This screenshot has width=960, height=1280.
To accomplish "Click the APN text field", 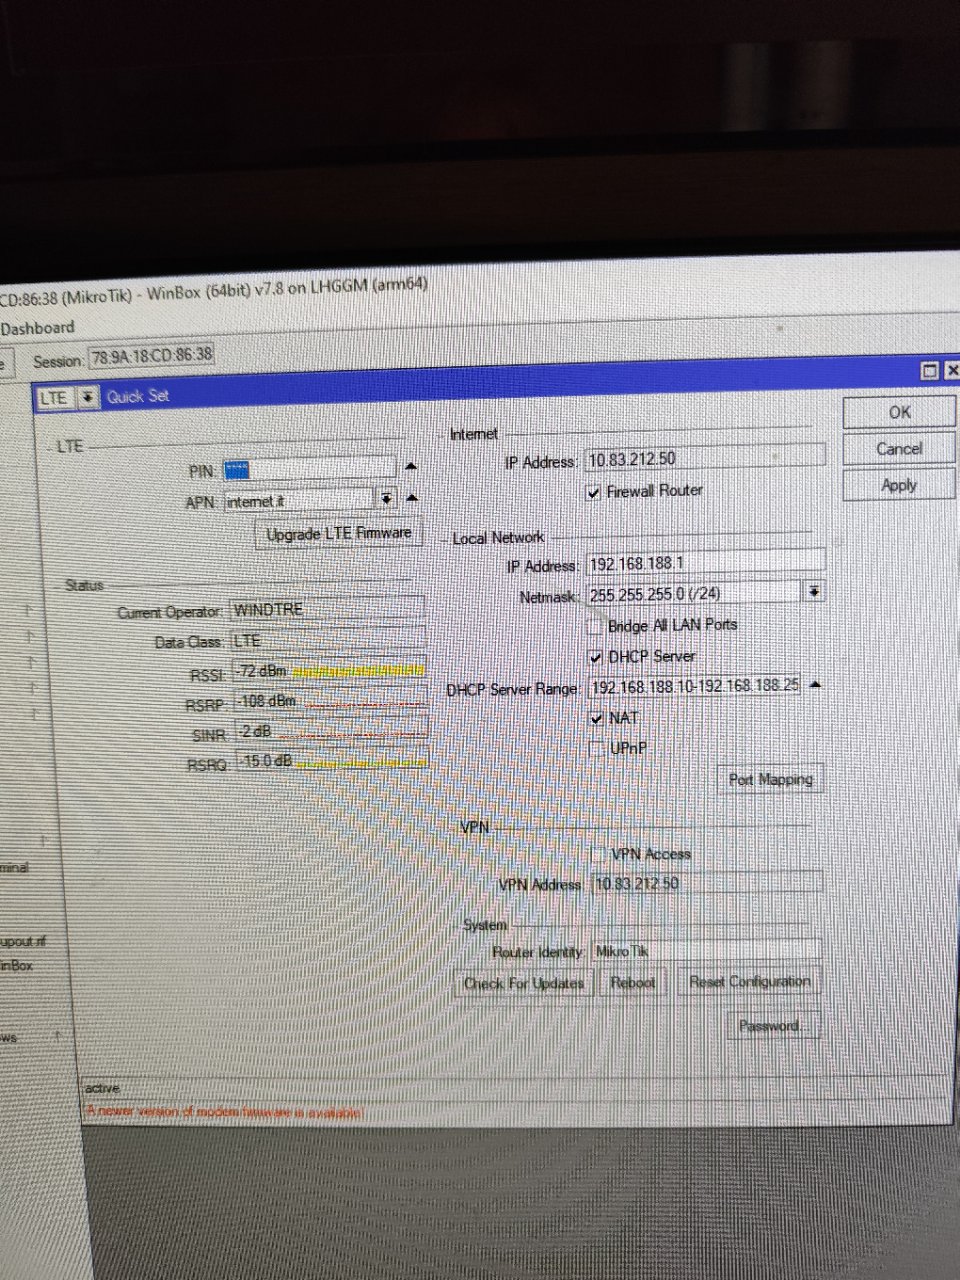I will 299,501.
